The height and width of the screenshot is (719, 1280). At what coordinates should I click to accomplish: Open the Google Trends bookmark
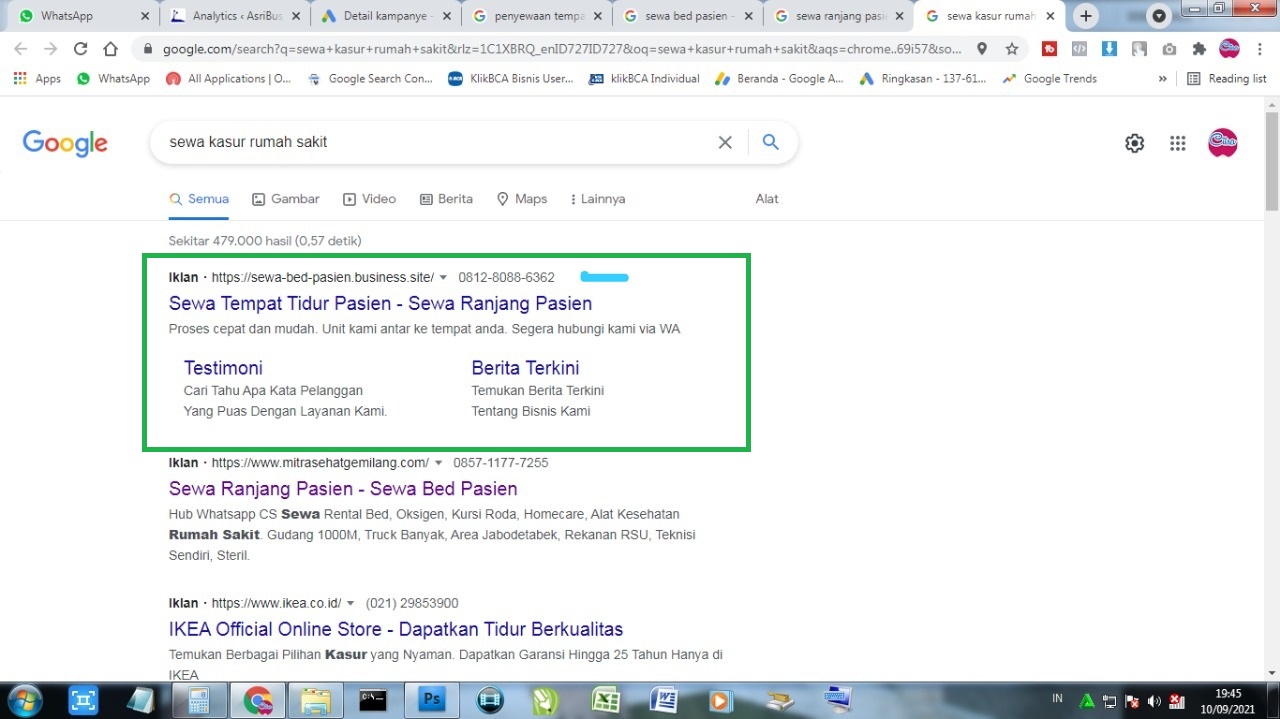[1049, 78]
